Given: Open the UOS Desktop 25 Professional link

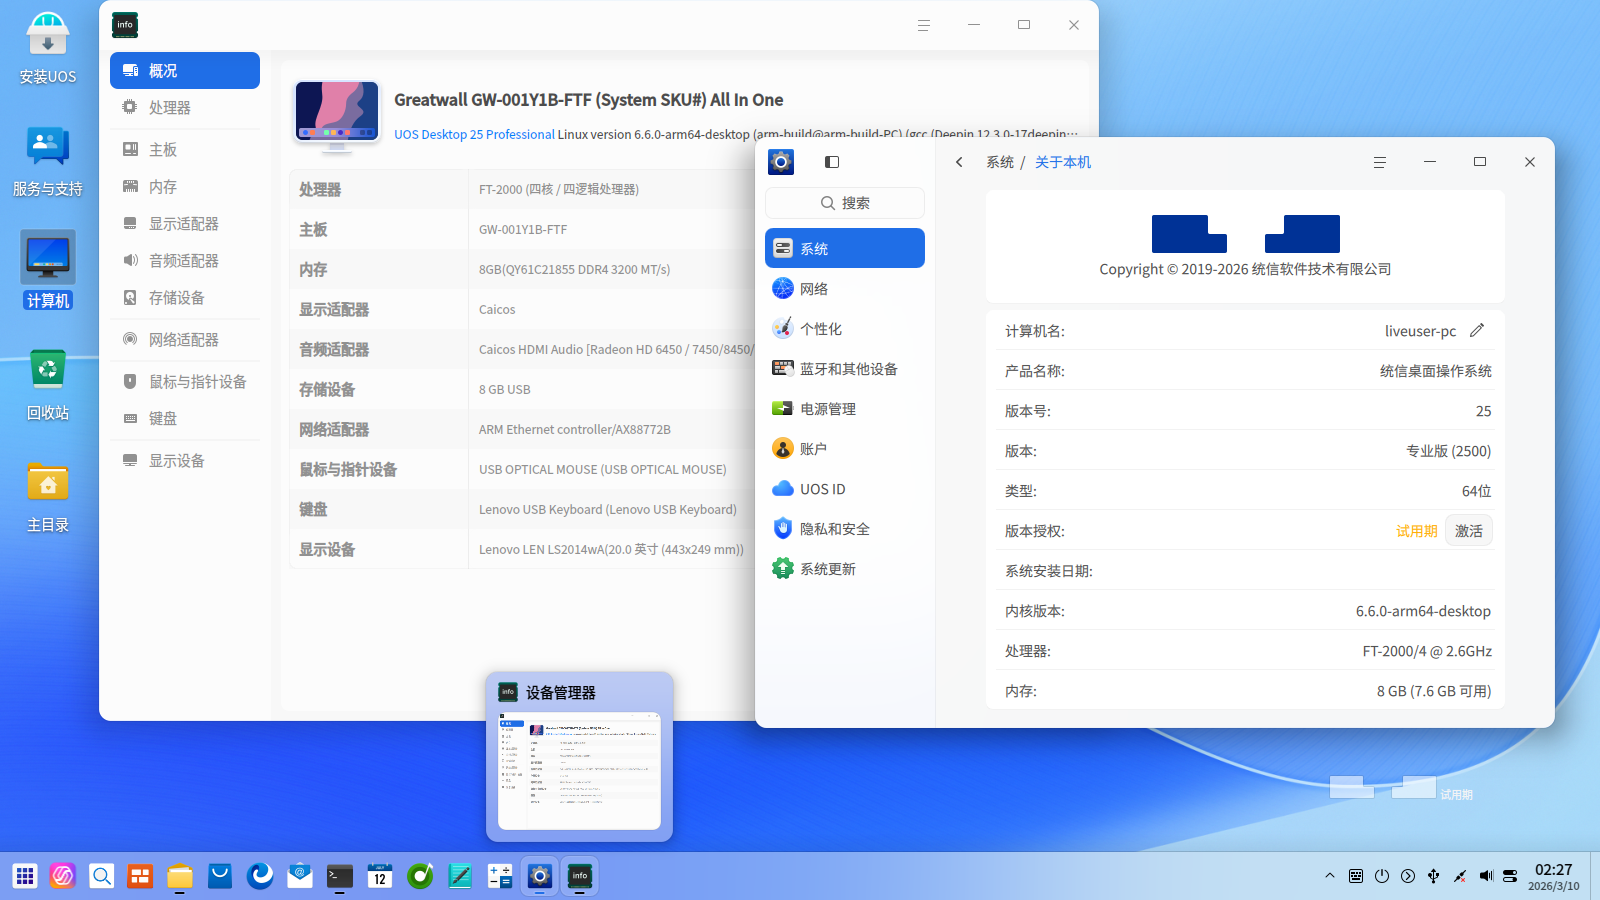Looking at the screenshot, I should click(x=474, y=134).
